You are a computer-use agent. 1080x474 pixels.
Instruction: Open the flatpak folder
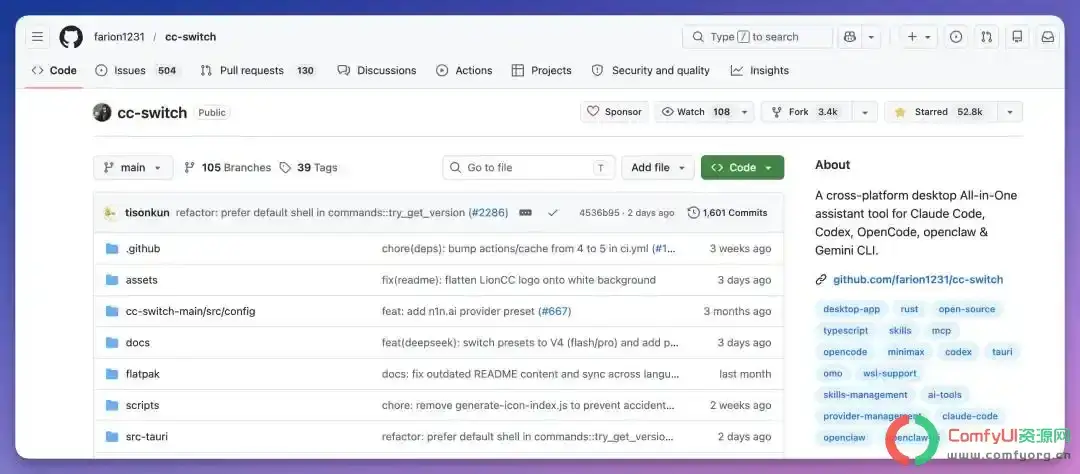[143, 374]
